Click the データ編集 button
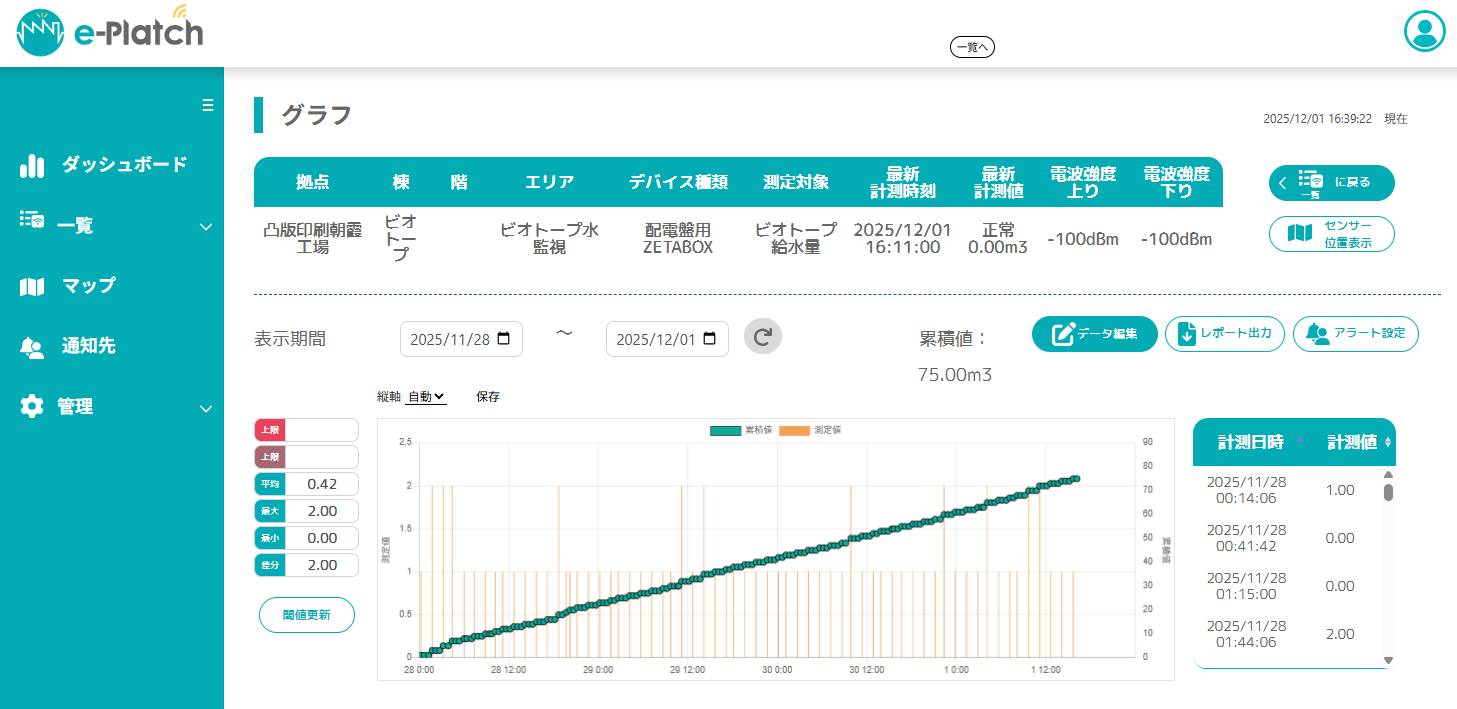 pyautogui.click(x=1094, y=334)
